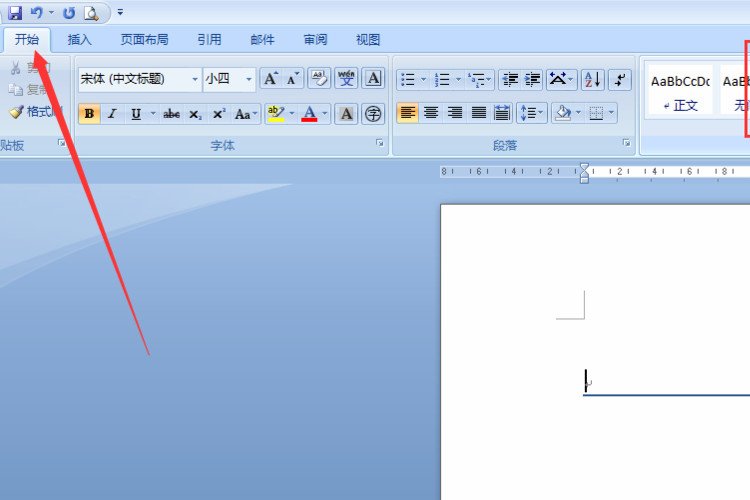The image size is (750, 500).
Task: Open shading color dropdown arrow
Action: (x=578, y=113)
